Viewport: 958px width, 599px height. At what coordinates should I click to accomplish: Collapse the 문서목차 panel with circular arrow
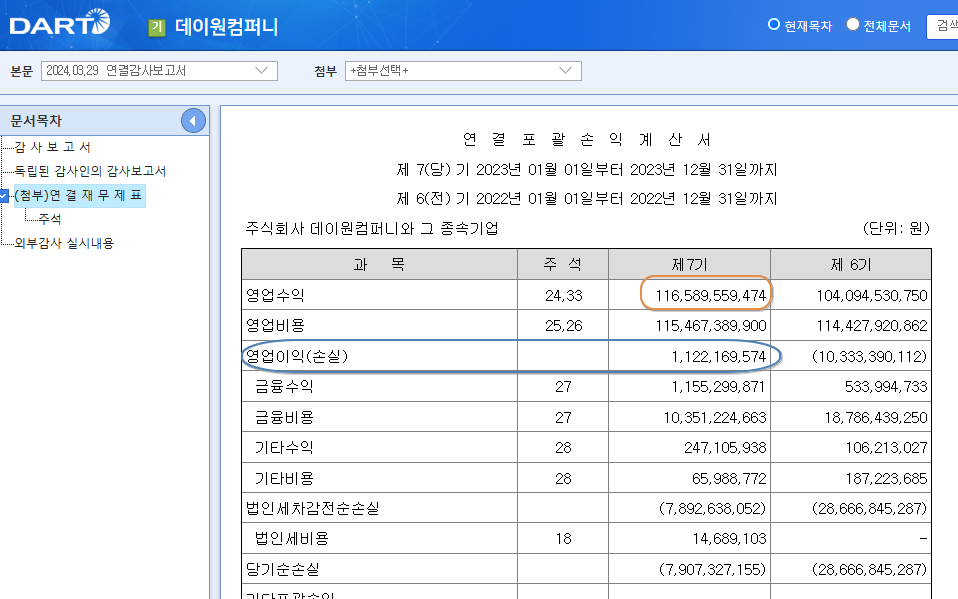pyautogui.click(x=193, y=121)
